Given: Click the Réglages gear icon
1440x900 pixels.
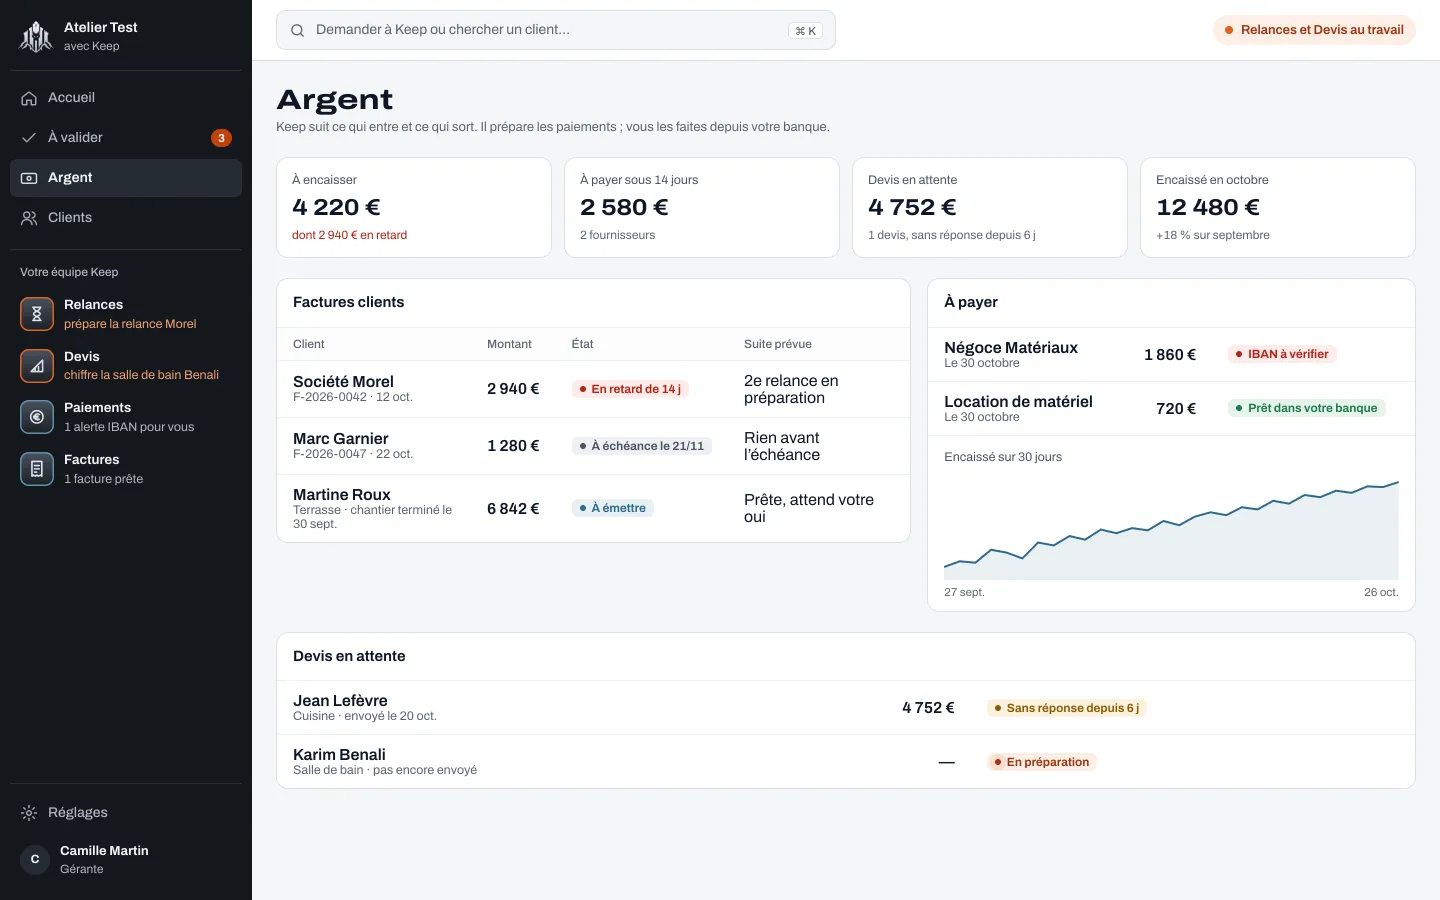Looking at the screenshot, I should coord(29,813).
